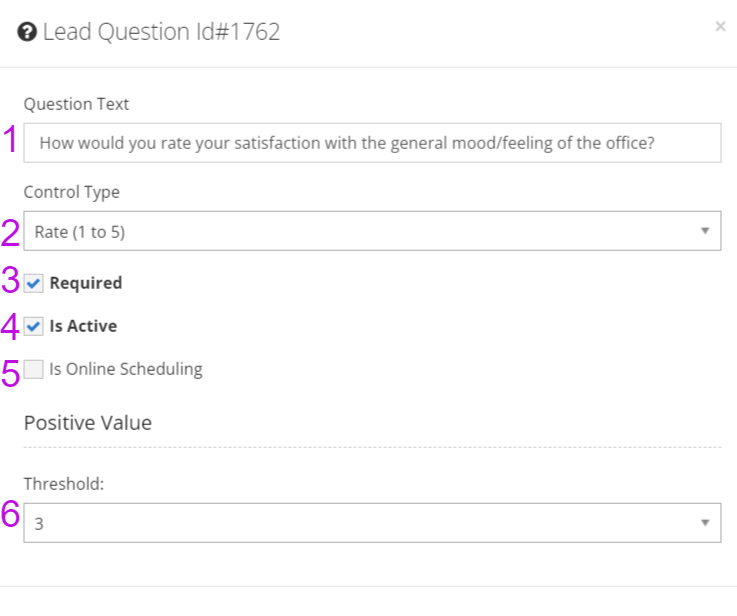The image size is (737, 616).
Task: Click the question mark icon in header
Action: tap(27, 32)
